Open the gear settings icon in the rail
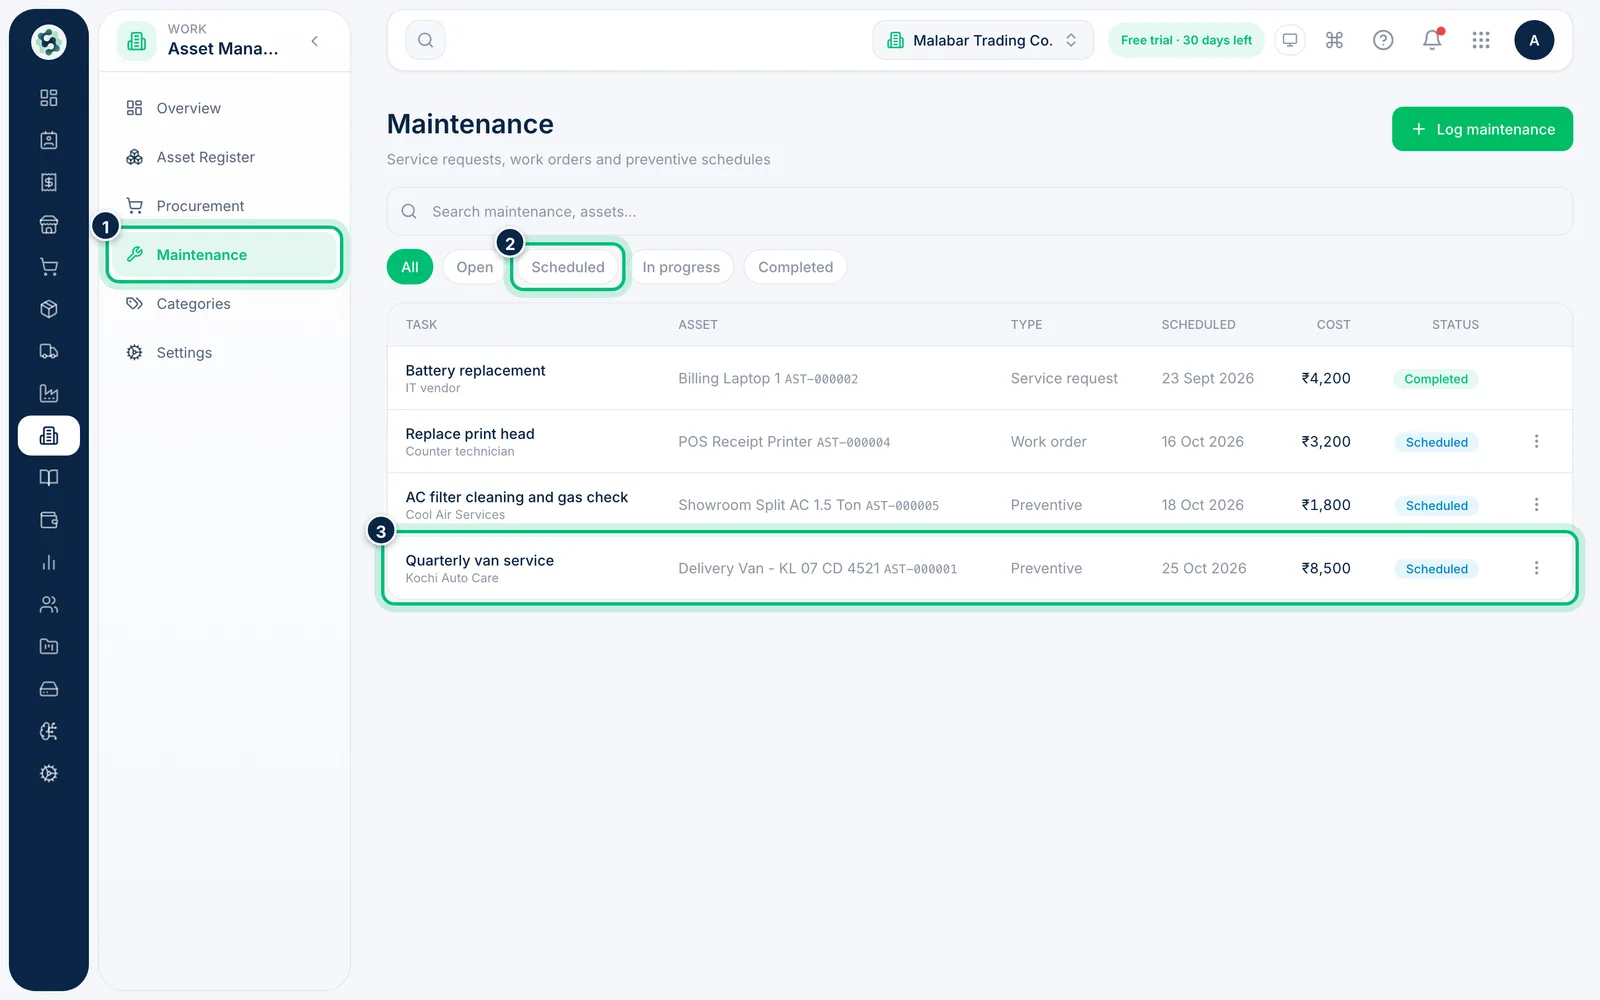The image size is (1600, 1000). (48, 773)
